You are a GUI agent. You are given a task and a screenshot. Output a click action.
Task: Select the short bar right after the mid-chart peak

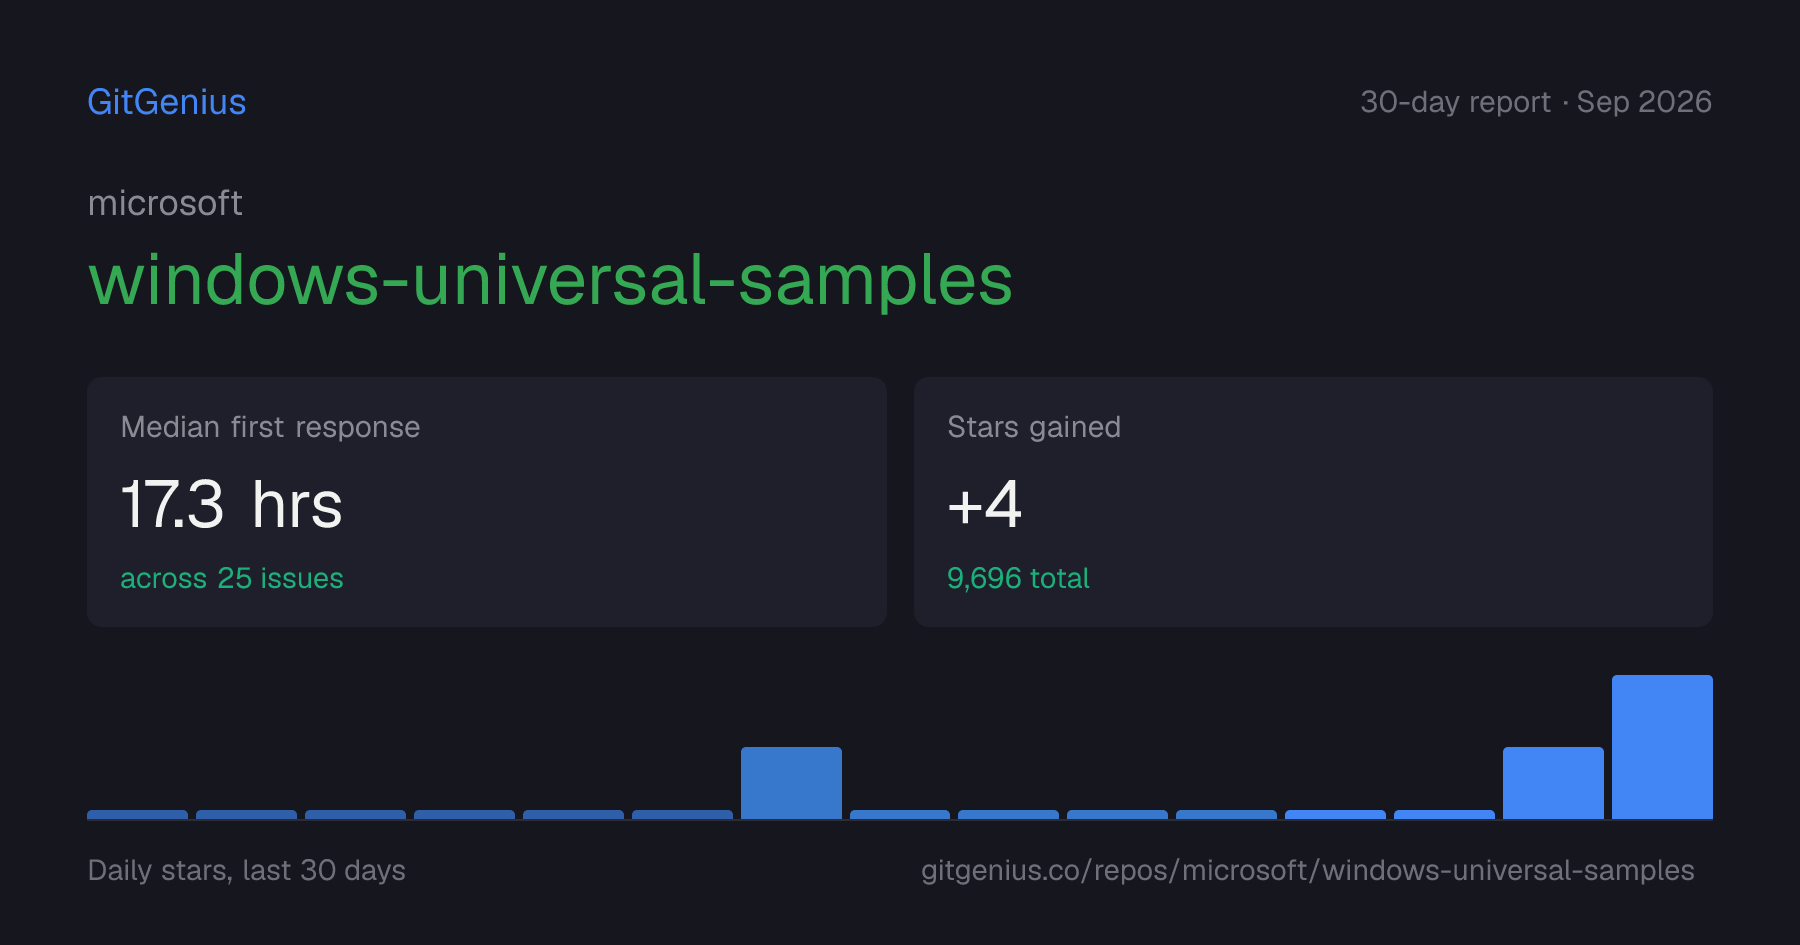[900, 815]
